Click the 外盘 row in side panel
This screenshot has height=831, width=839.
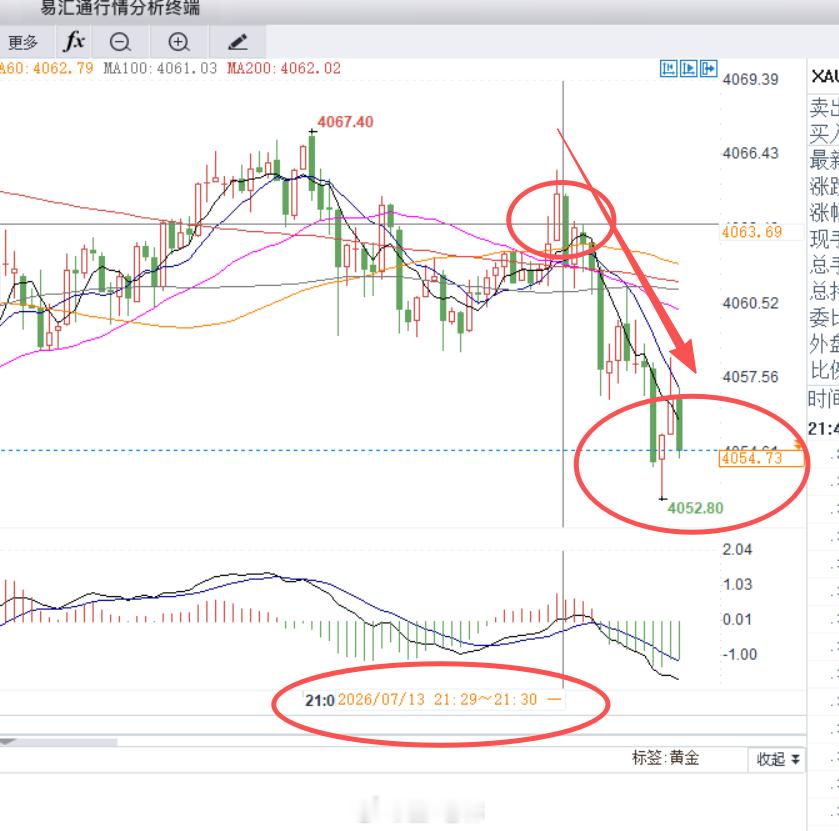tap(823, 344)
